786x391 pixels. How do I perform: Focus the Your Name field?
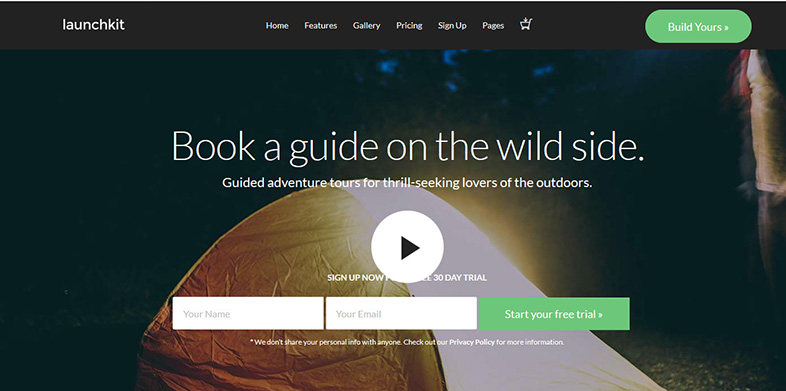click(248, 313)
